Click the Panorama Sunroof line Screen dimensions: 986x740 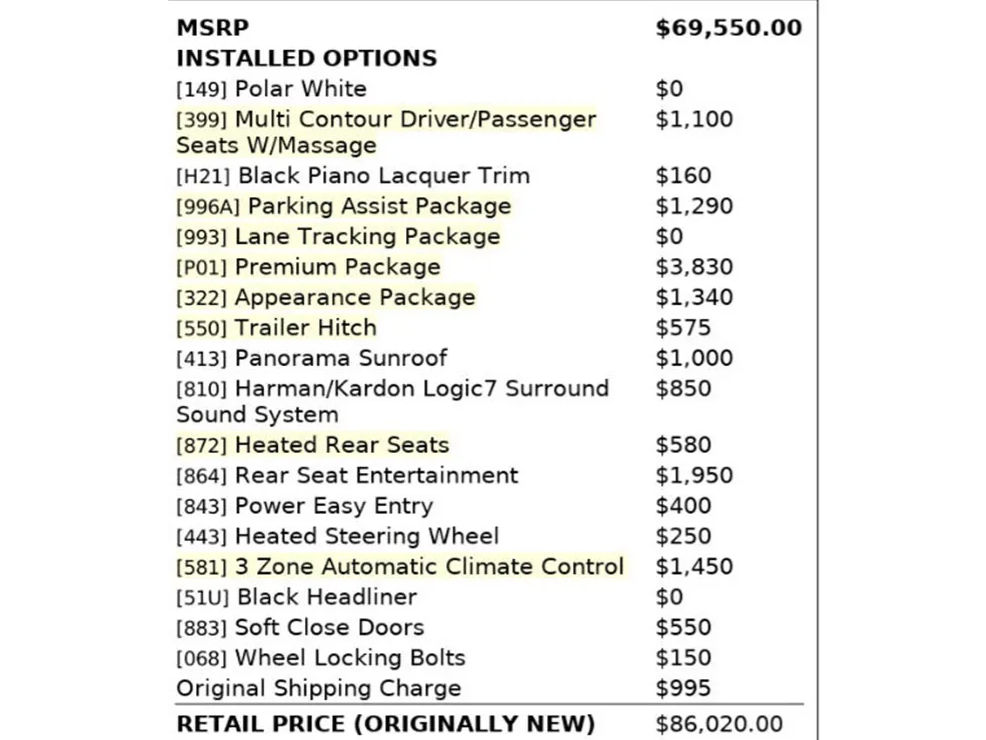coord(312,358)
